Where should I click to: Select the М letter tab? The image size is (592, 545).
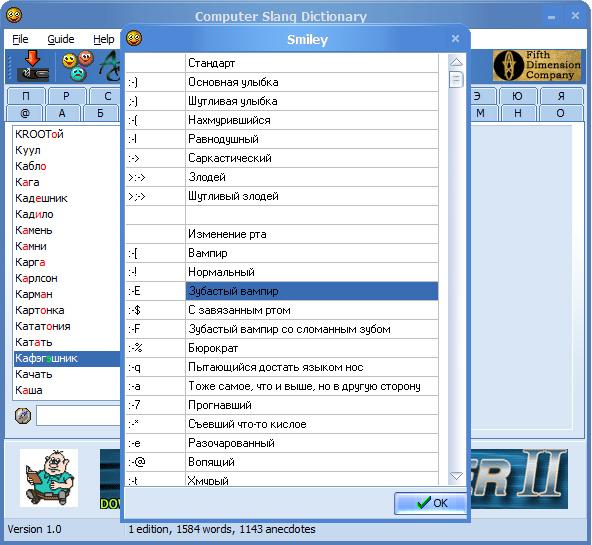484,113
